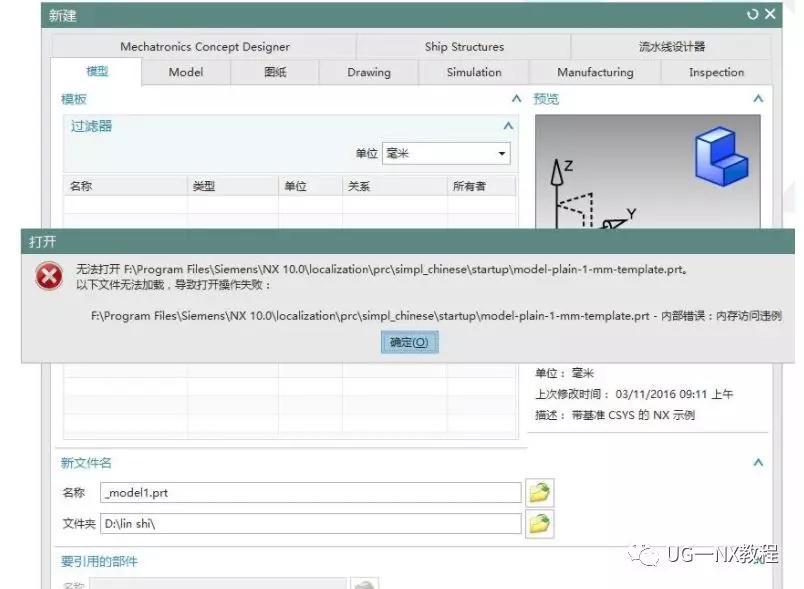This screenshot has width=804, height=589.
Task: Click the browse icon under 要引用的部件
Action: click(364, 583)
